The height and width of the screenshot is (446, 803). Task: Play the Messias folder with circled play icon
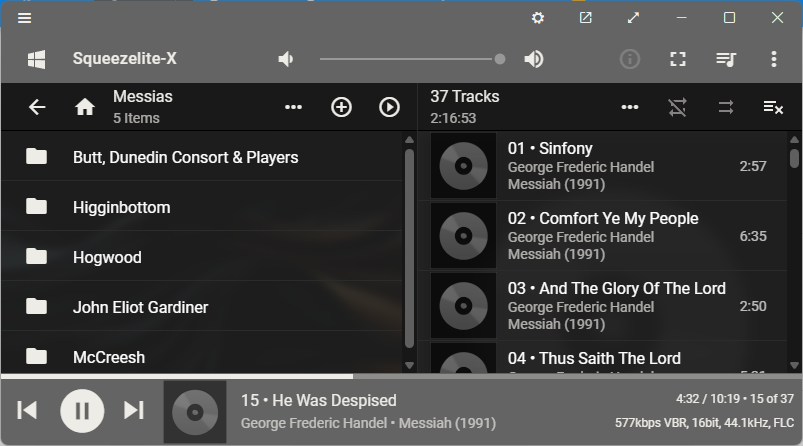(x=389, y=107)
